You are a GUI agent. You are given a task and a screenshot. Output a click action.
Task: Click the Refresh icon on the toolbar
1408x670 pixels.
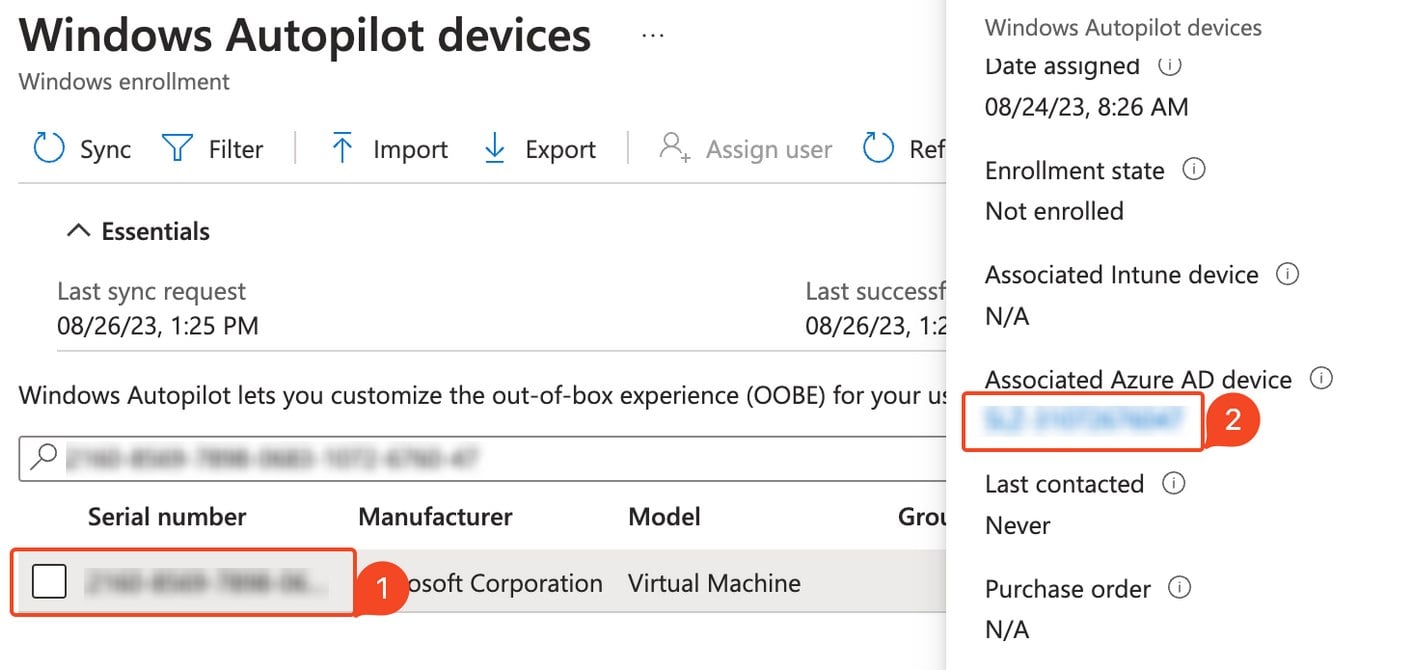[x=877, y=148]
